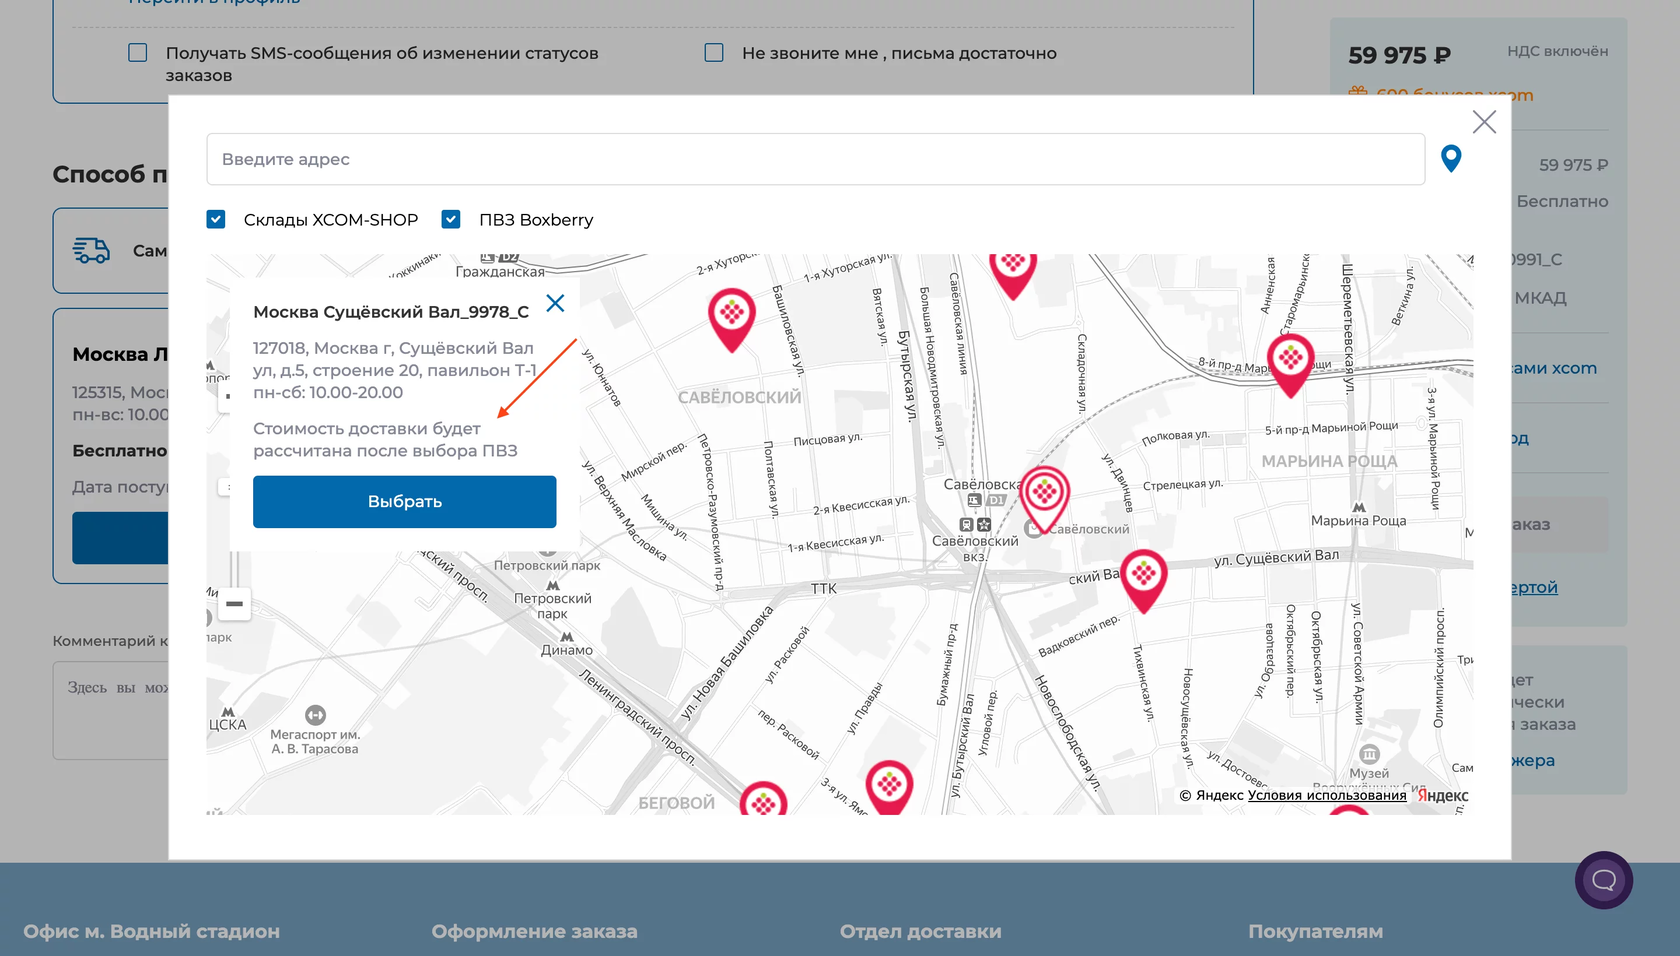
Task: Select Boxberry marker near 3-я ул. Ямского Поля
Action: [889, 788]
